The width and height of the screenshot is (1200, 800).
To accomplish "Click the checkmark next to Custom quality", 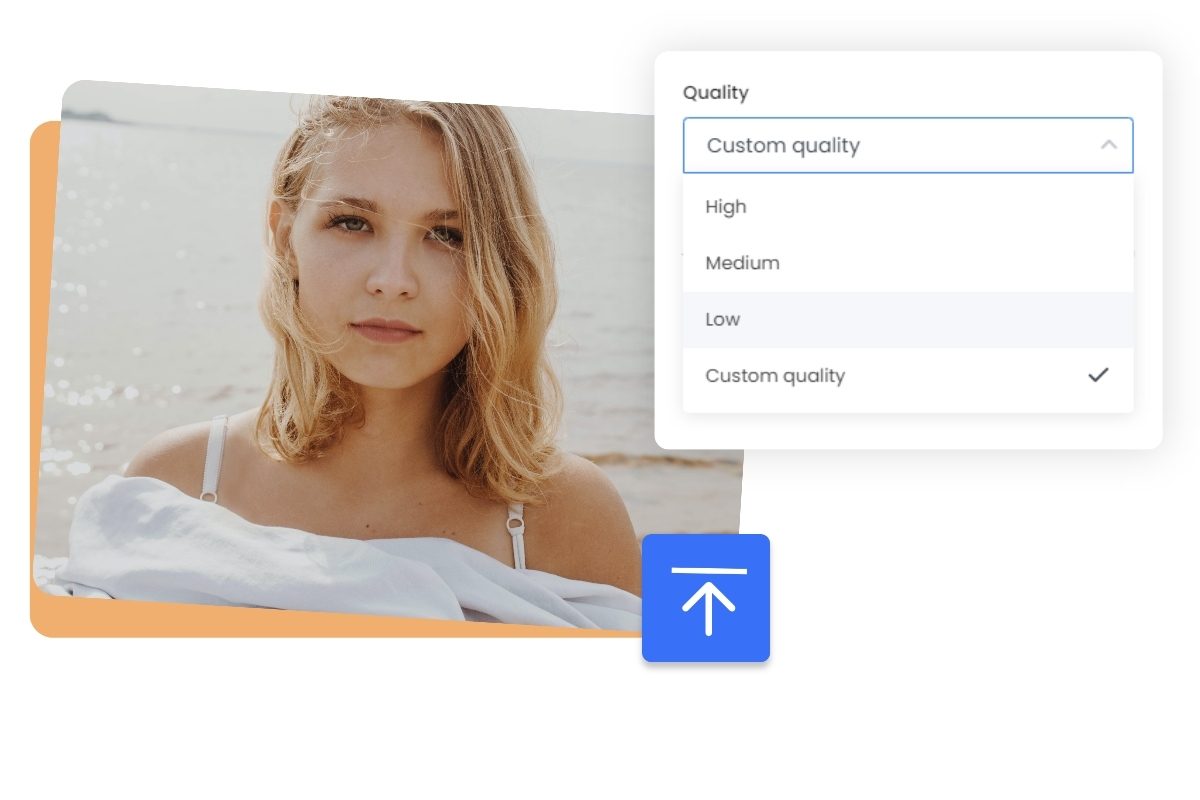I will point(1098,375).
